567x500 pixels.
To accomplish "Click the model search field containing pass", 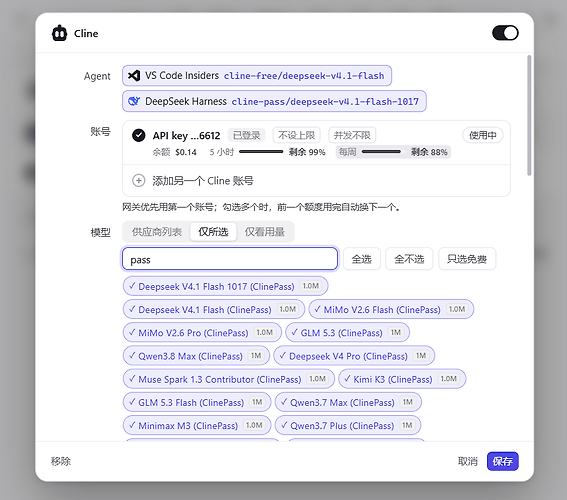I will pos(230,259).
